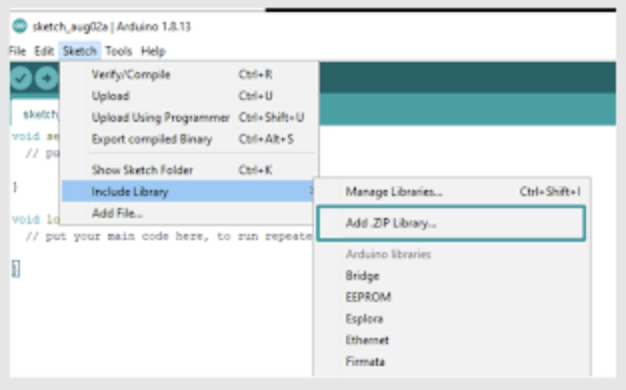Click the Arduino logo in title bar
This screenshot has height=390, width=626.
(x=20, y=26)
